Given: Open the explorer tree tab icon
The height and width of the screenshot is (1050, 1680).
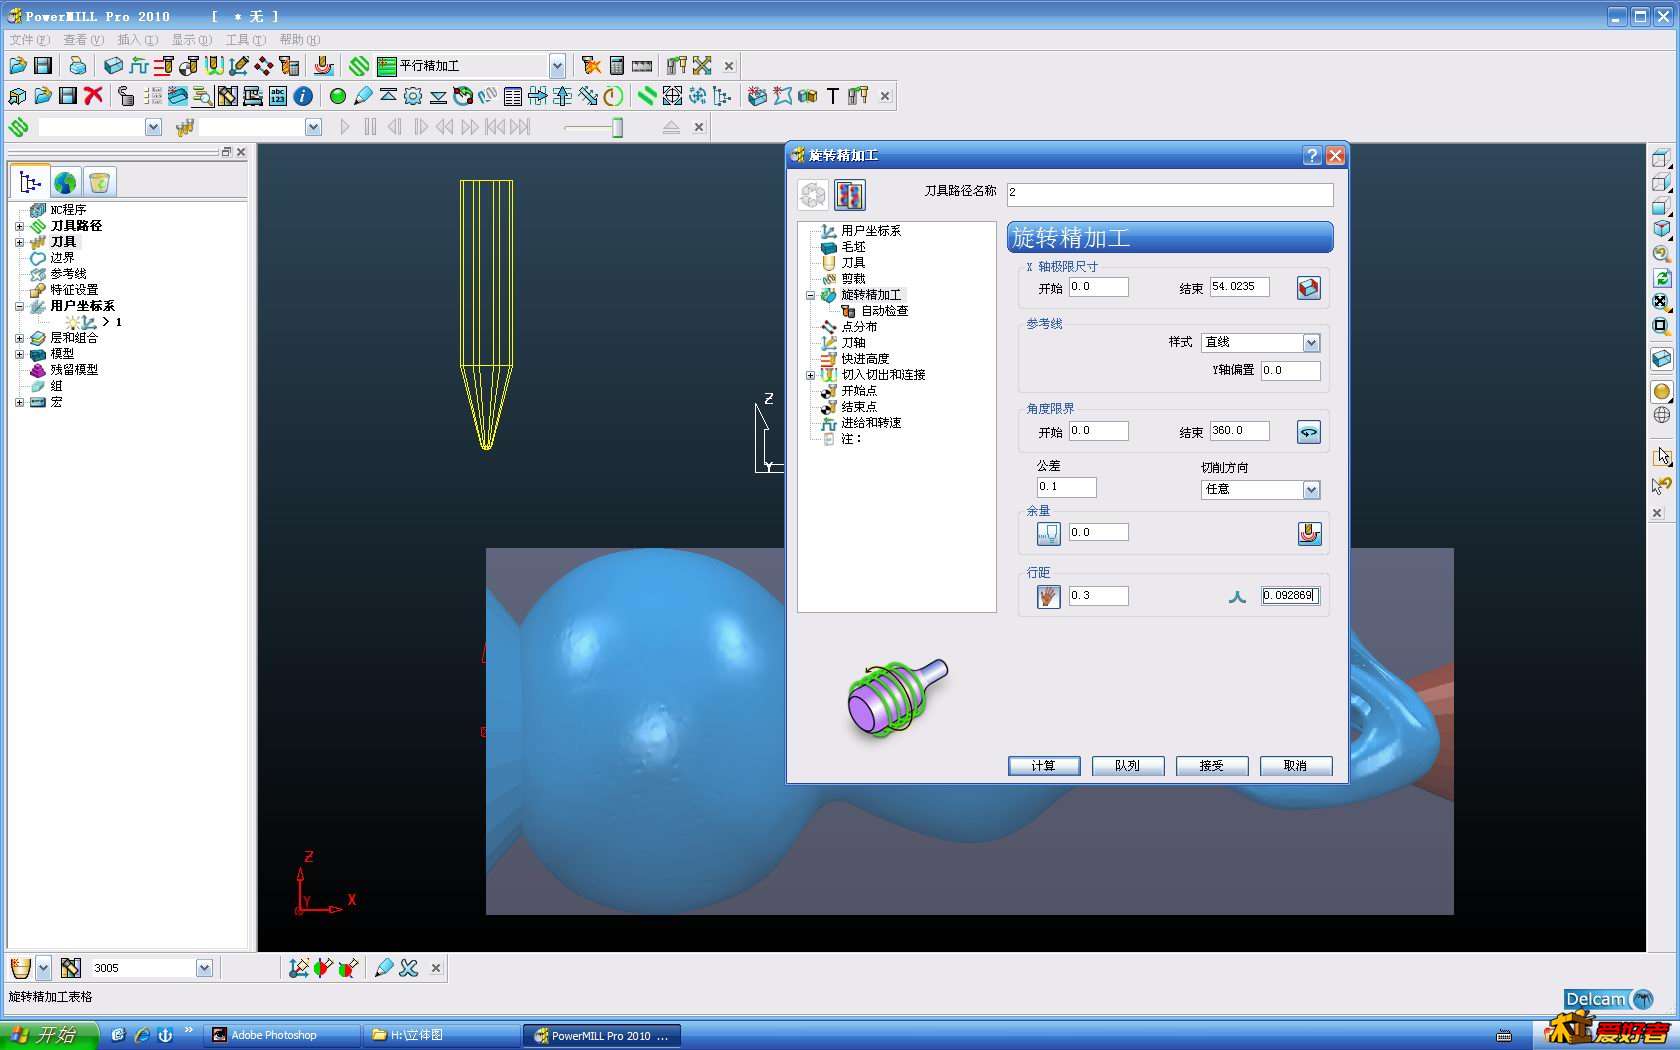Looking at the screenshot, I should 30,182.
